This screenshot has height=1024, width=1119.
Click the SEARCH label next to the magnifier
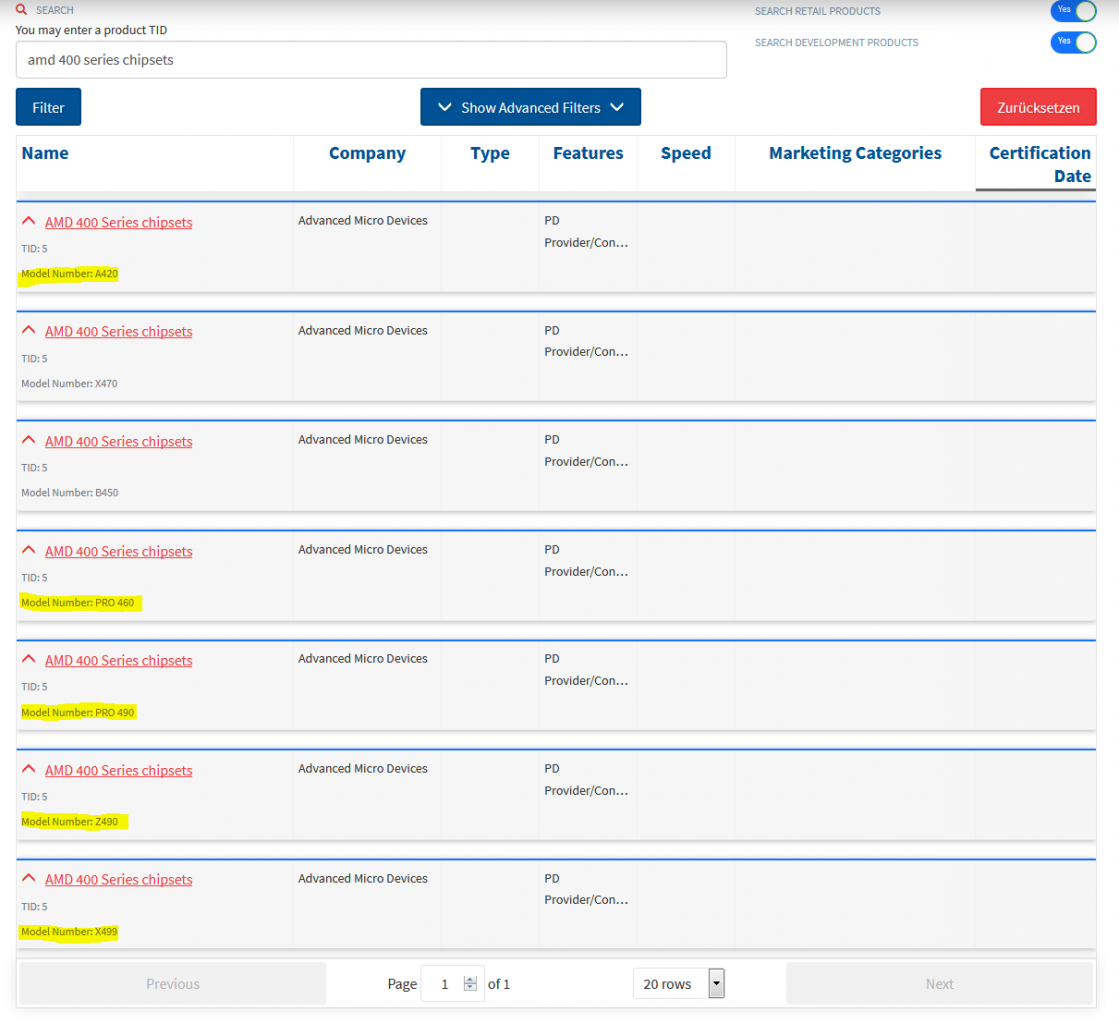(55, 10)
